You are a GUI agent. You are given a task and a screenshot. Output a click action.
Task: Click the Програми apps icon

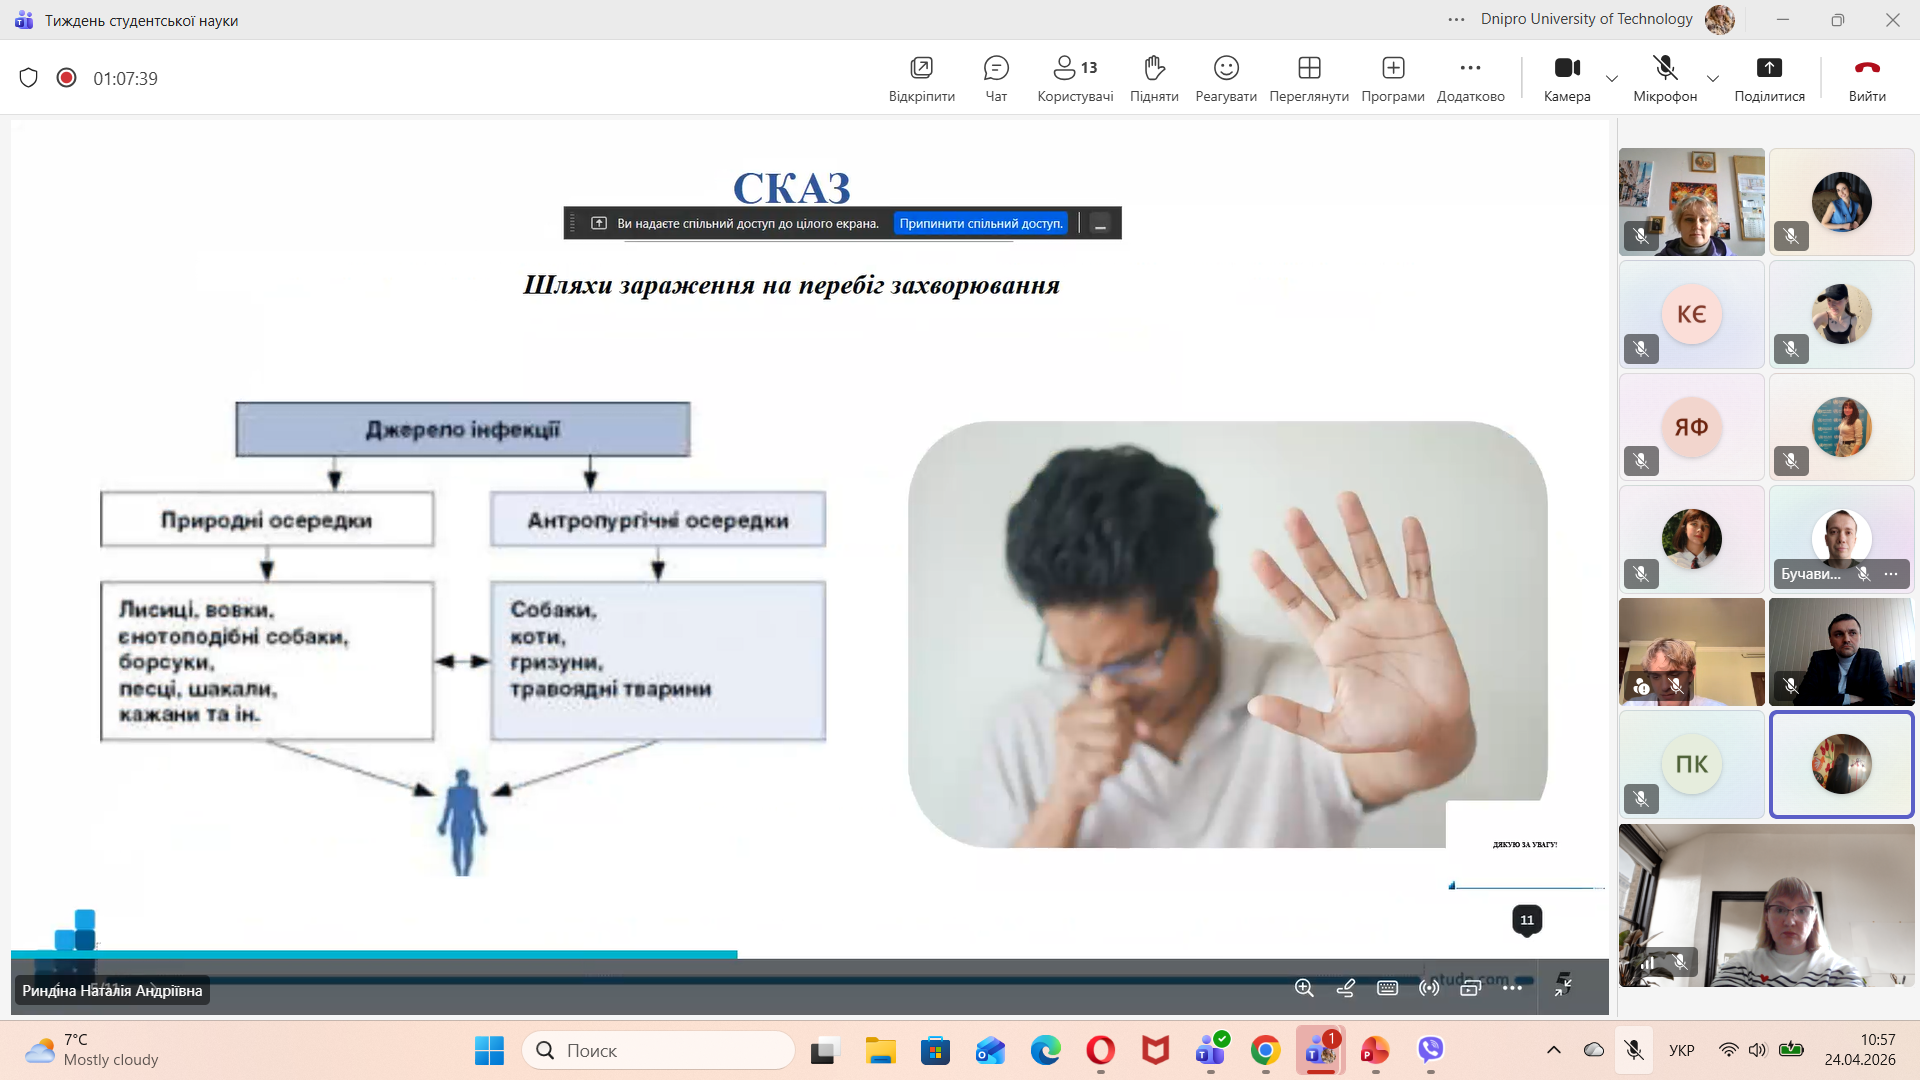pos(1393,78)
